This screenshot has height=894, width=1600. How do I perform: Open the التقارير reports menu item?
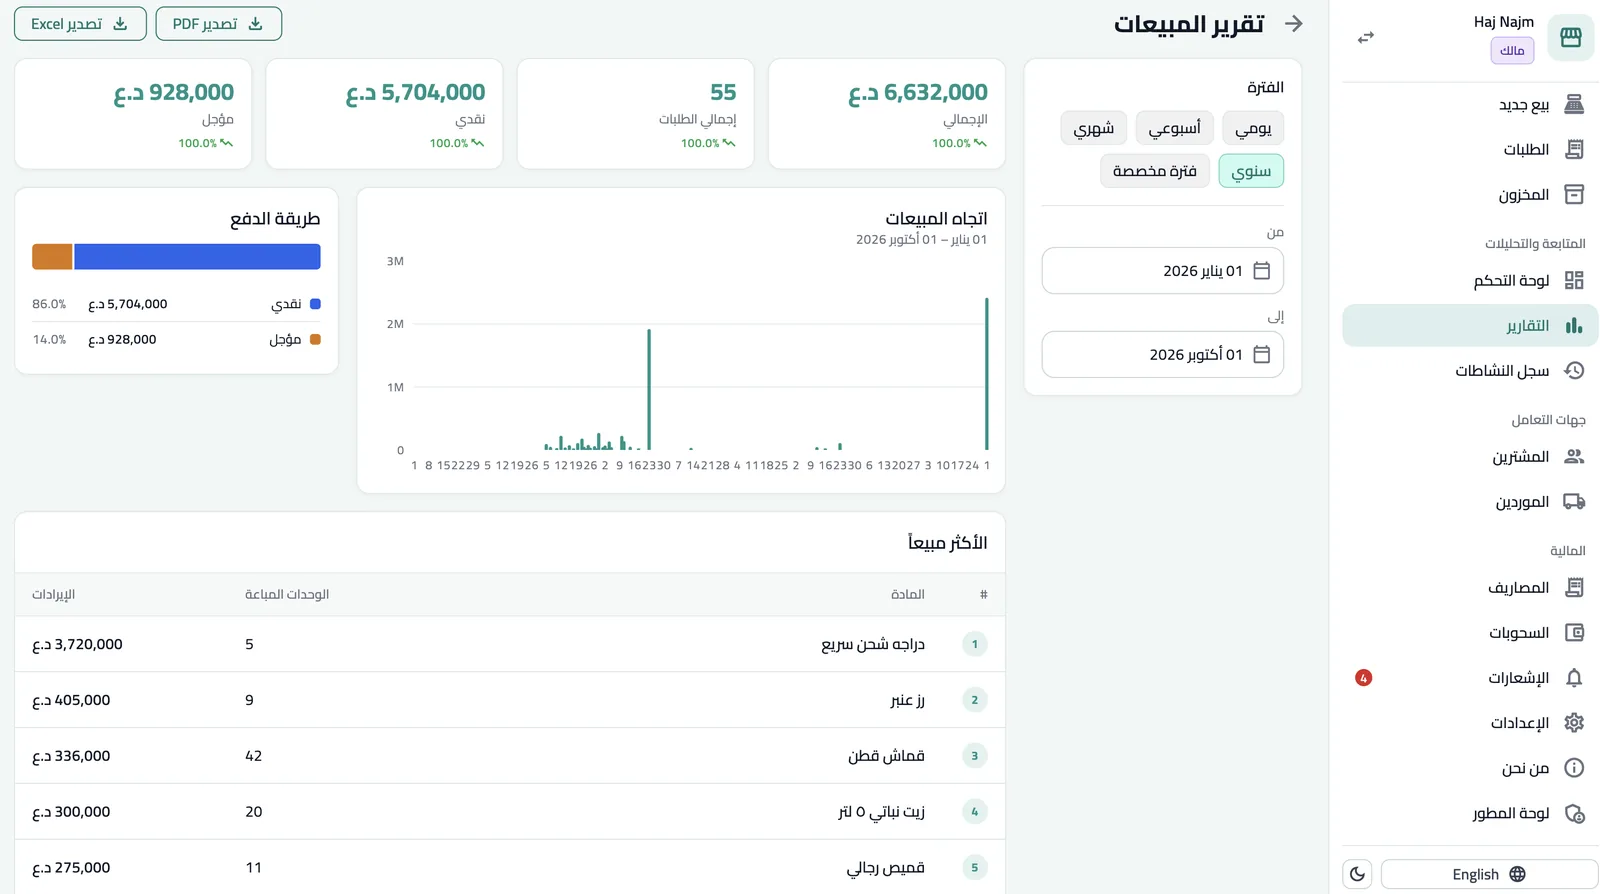point(1470,326)
